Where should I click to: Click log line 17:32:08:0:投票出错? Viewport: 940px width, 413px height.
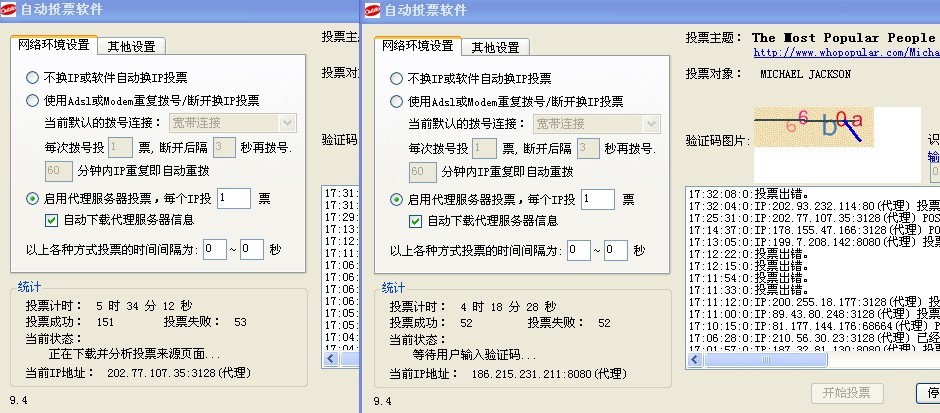click(749, 194)
